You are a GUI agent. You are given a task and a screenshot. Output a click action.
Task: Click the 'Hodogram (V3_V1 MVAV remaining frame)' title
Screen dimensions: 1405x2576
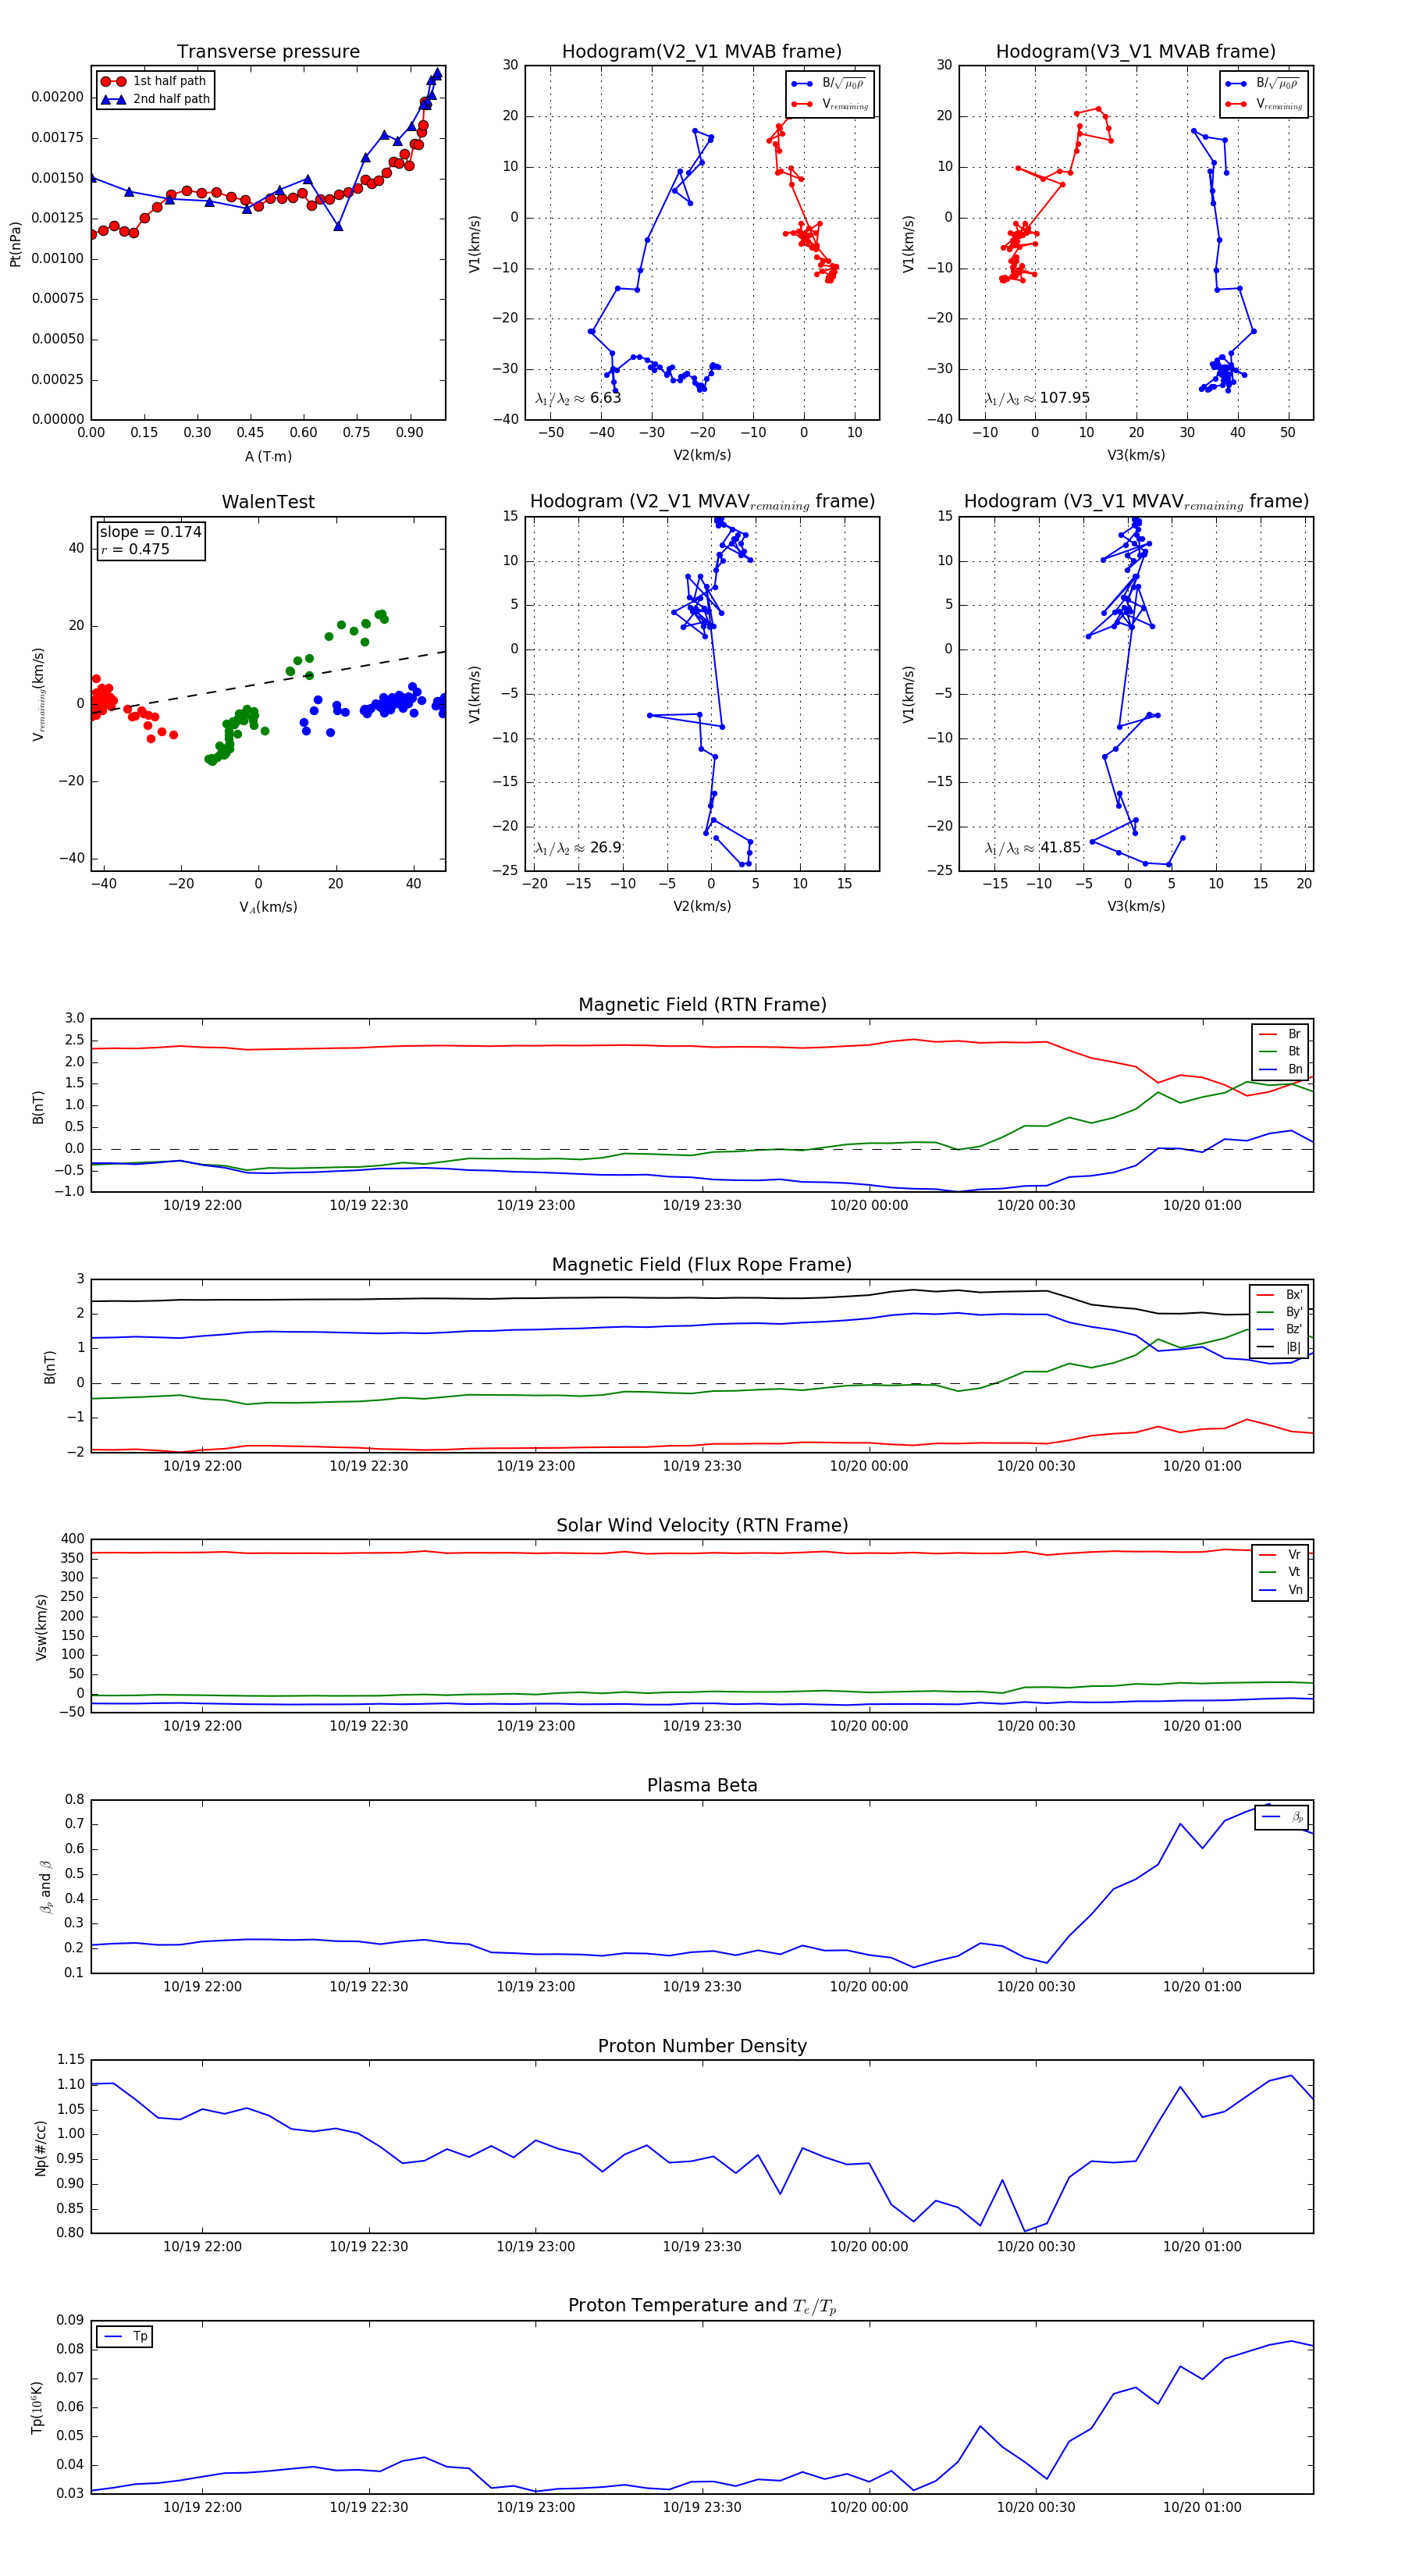[x=1136, y=502]
